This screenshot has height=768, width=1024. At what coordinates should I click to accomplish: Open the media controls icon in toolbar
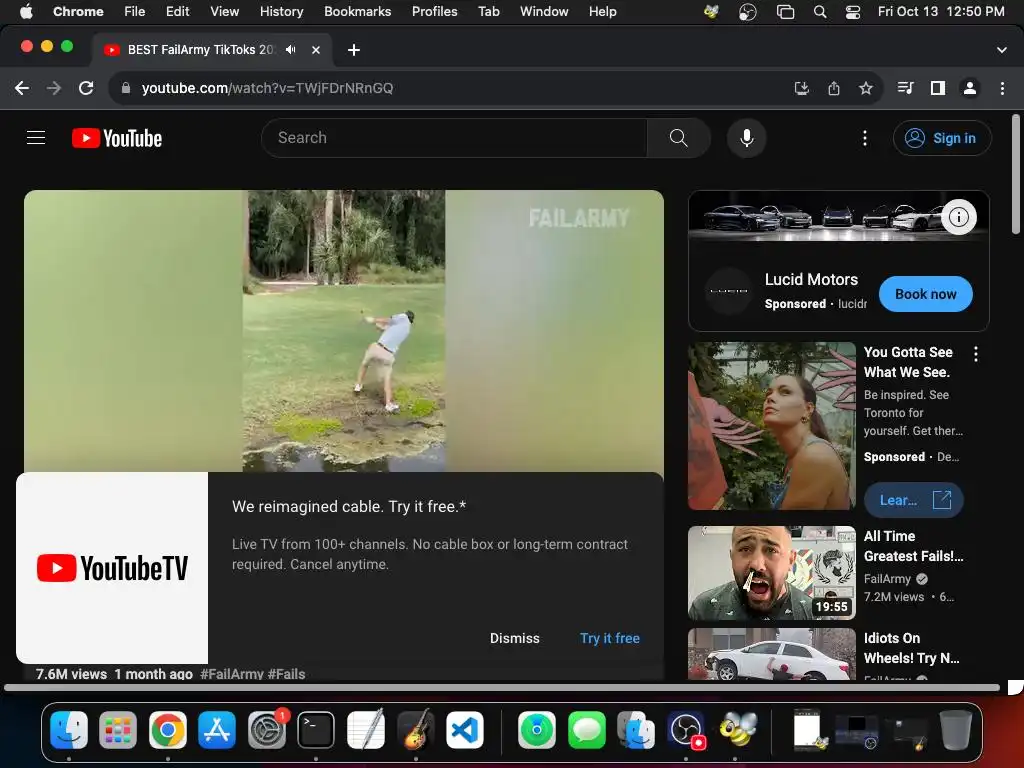point(905,88)
